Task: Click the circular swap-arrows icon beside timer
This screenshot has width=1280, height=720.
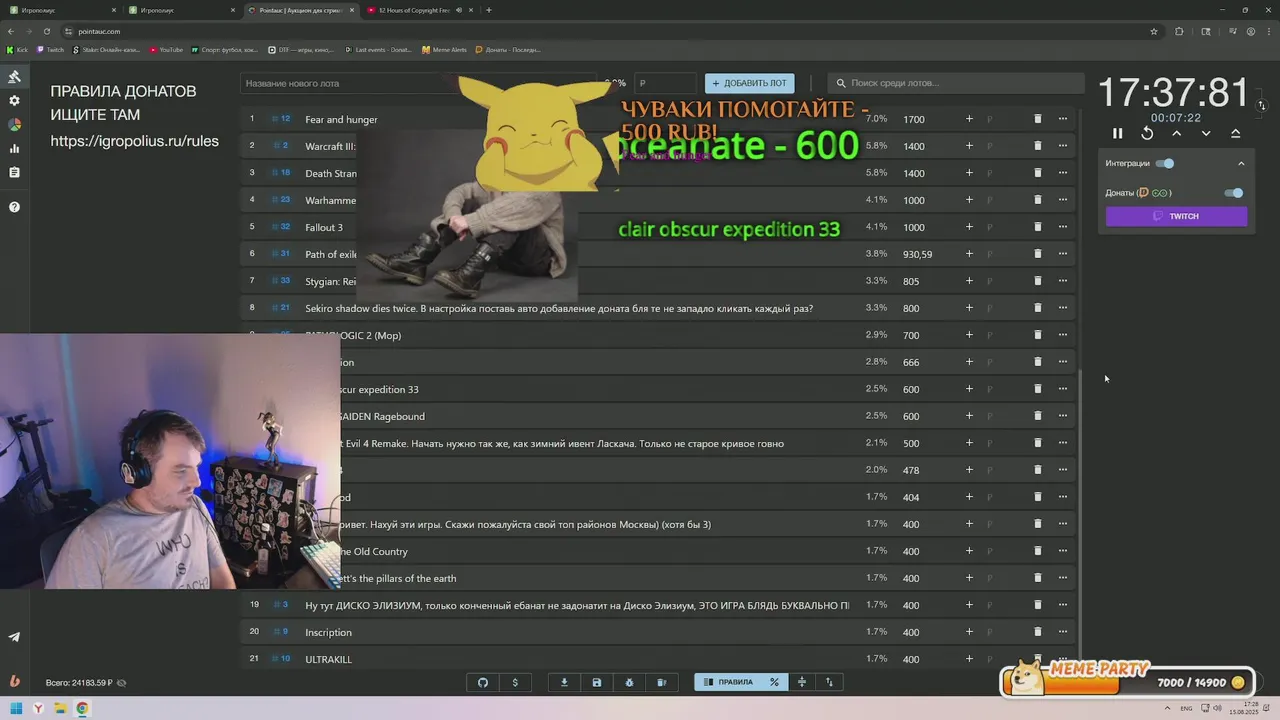Action: 1262,105
